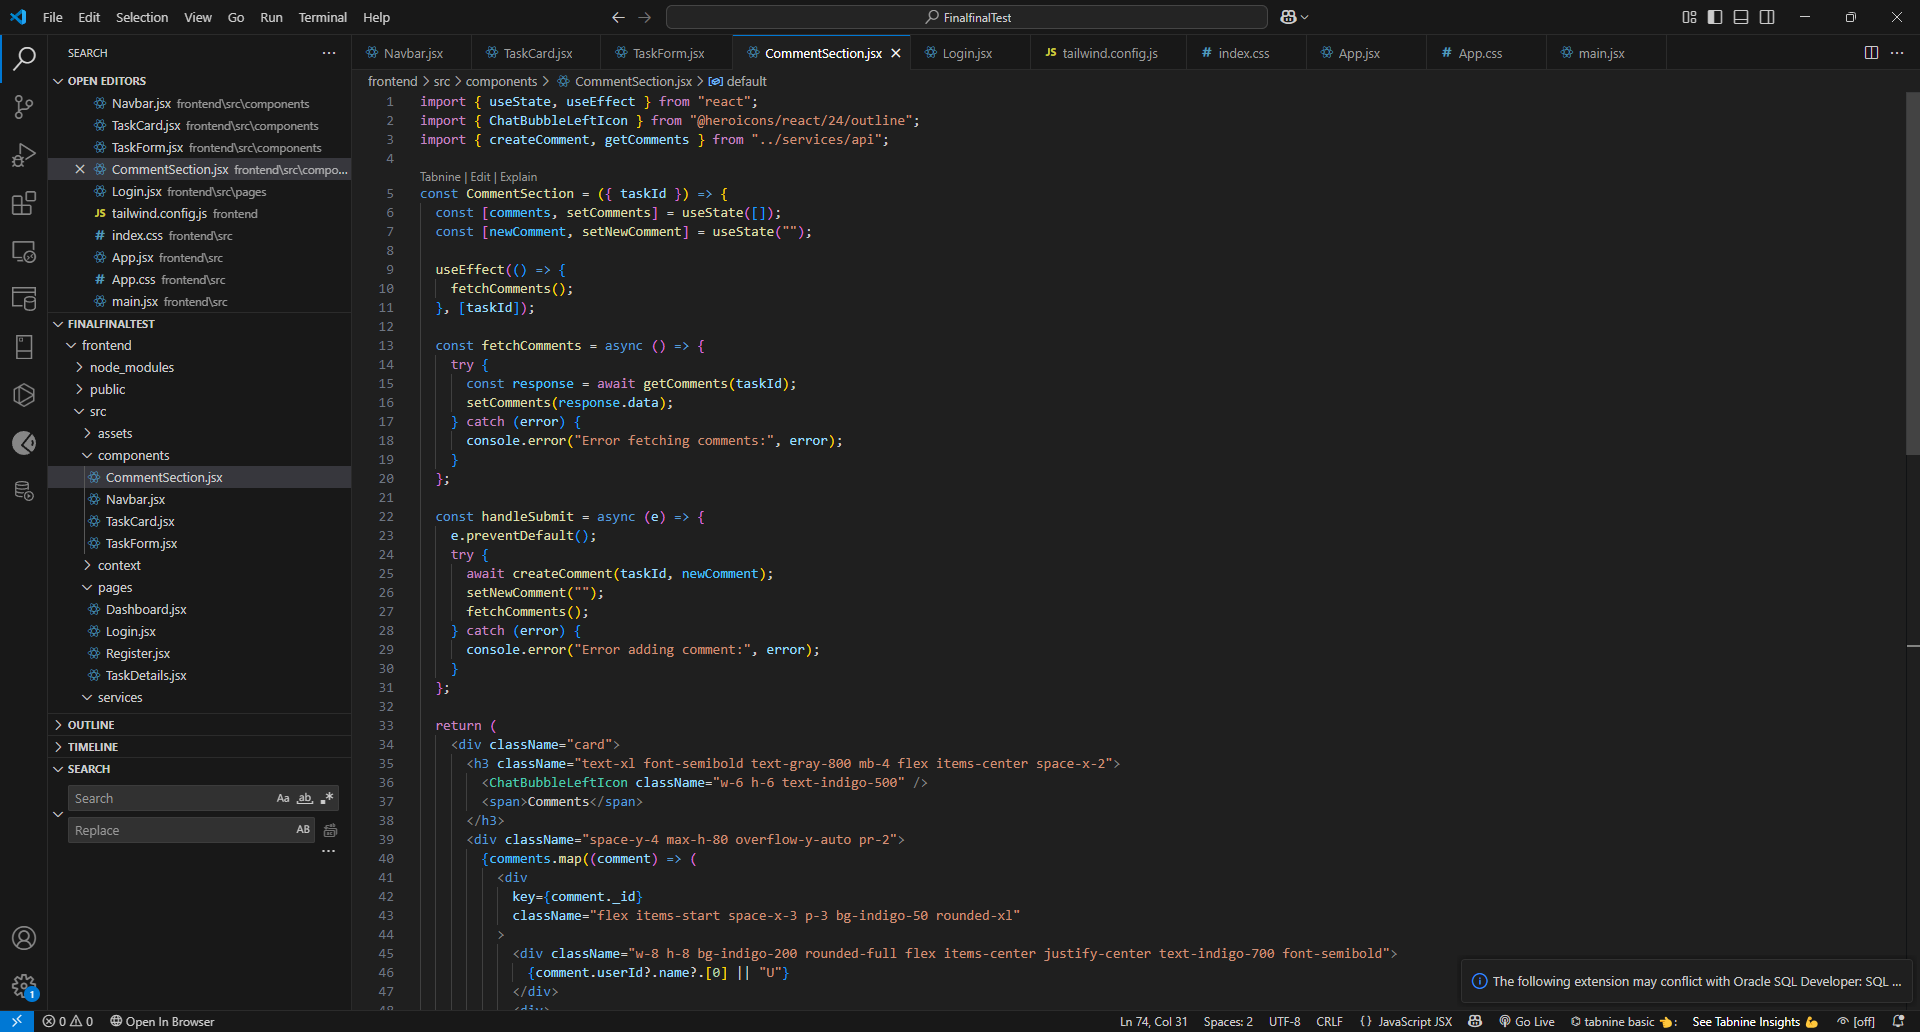Expand the node_modules folder
This screenshot has height=1032, width=1920.
[x=131, y=367]
